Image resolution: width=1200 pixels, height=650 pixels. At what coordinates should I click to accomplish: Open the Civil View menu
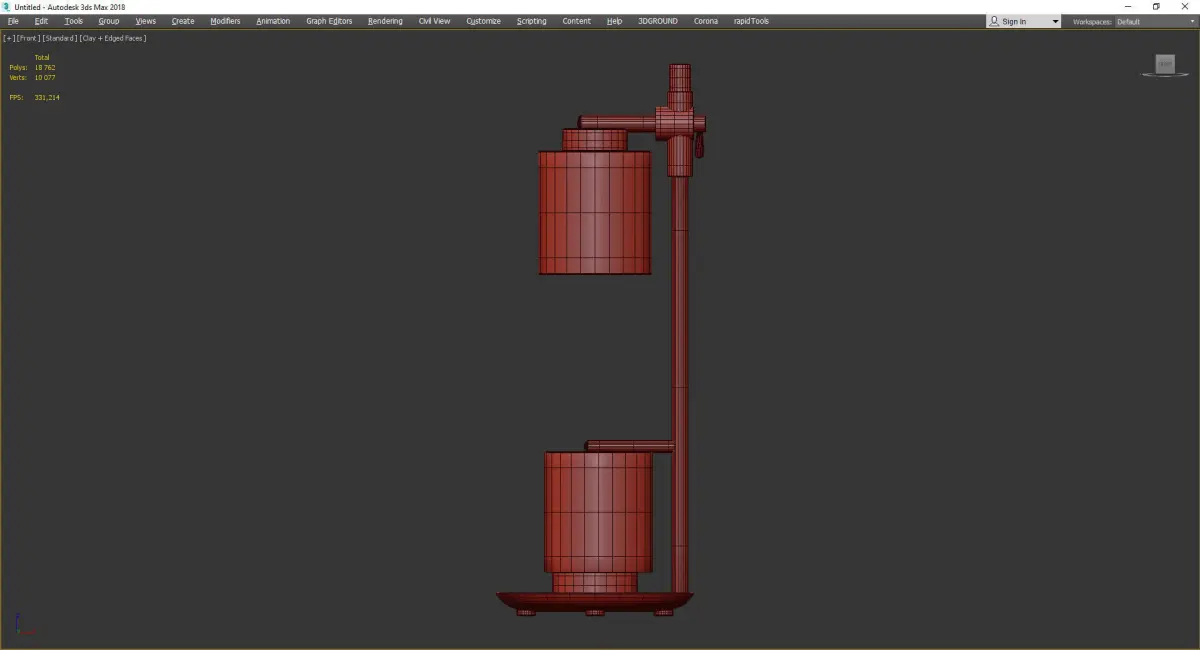click(434, 21)
